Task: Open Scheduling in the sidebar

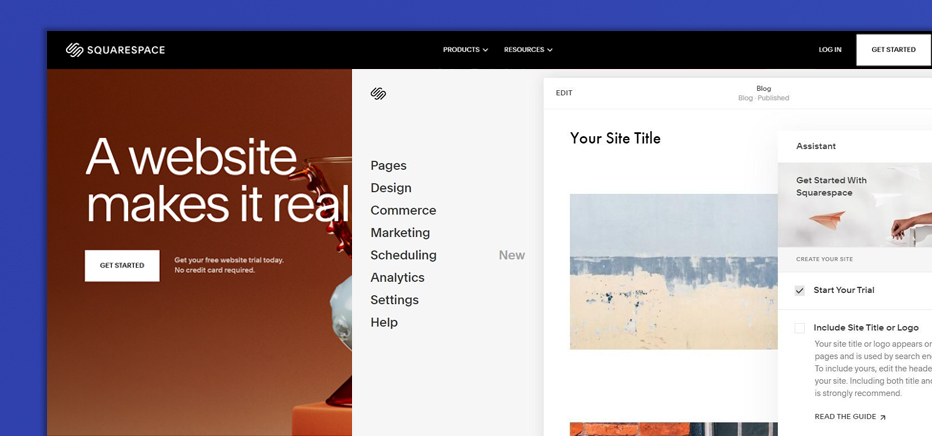Action: pos(403,255)
